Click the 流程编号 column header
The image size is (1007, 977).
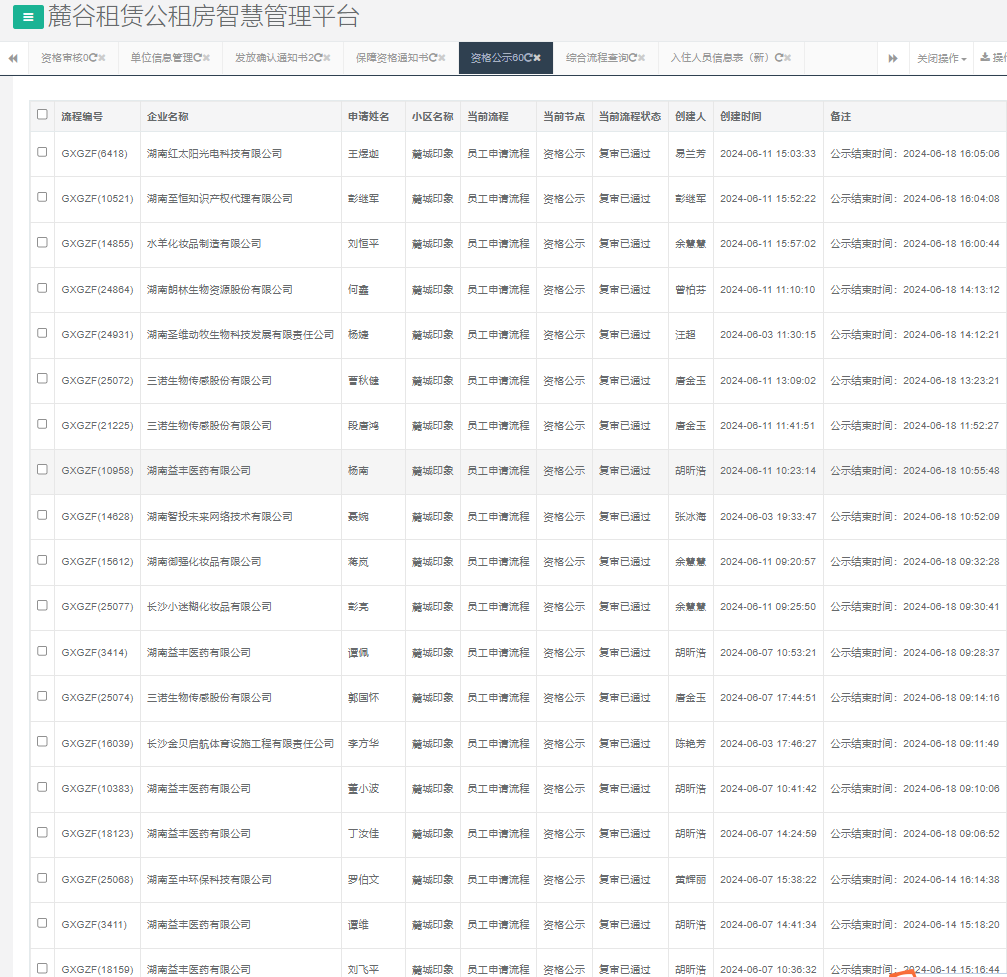tap(82, 117)
